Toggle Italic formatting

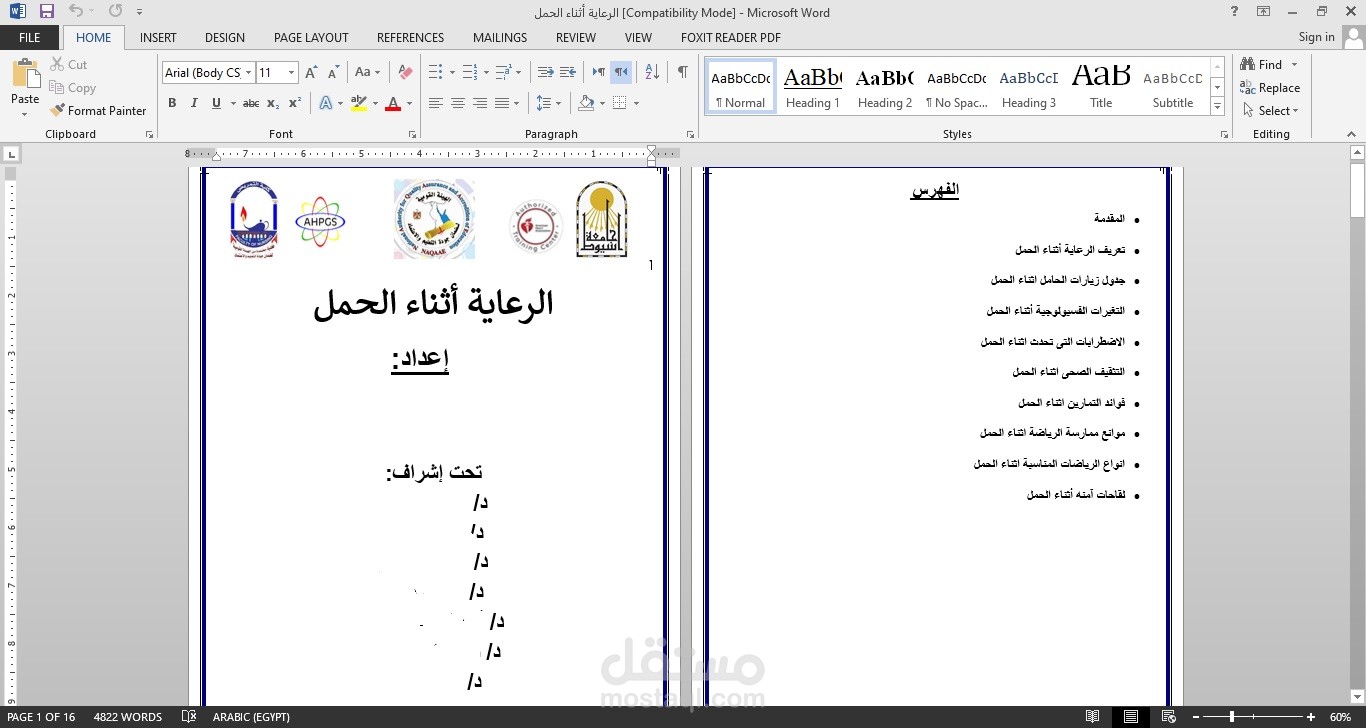click(194, 103)
